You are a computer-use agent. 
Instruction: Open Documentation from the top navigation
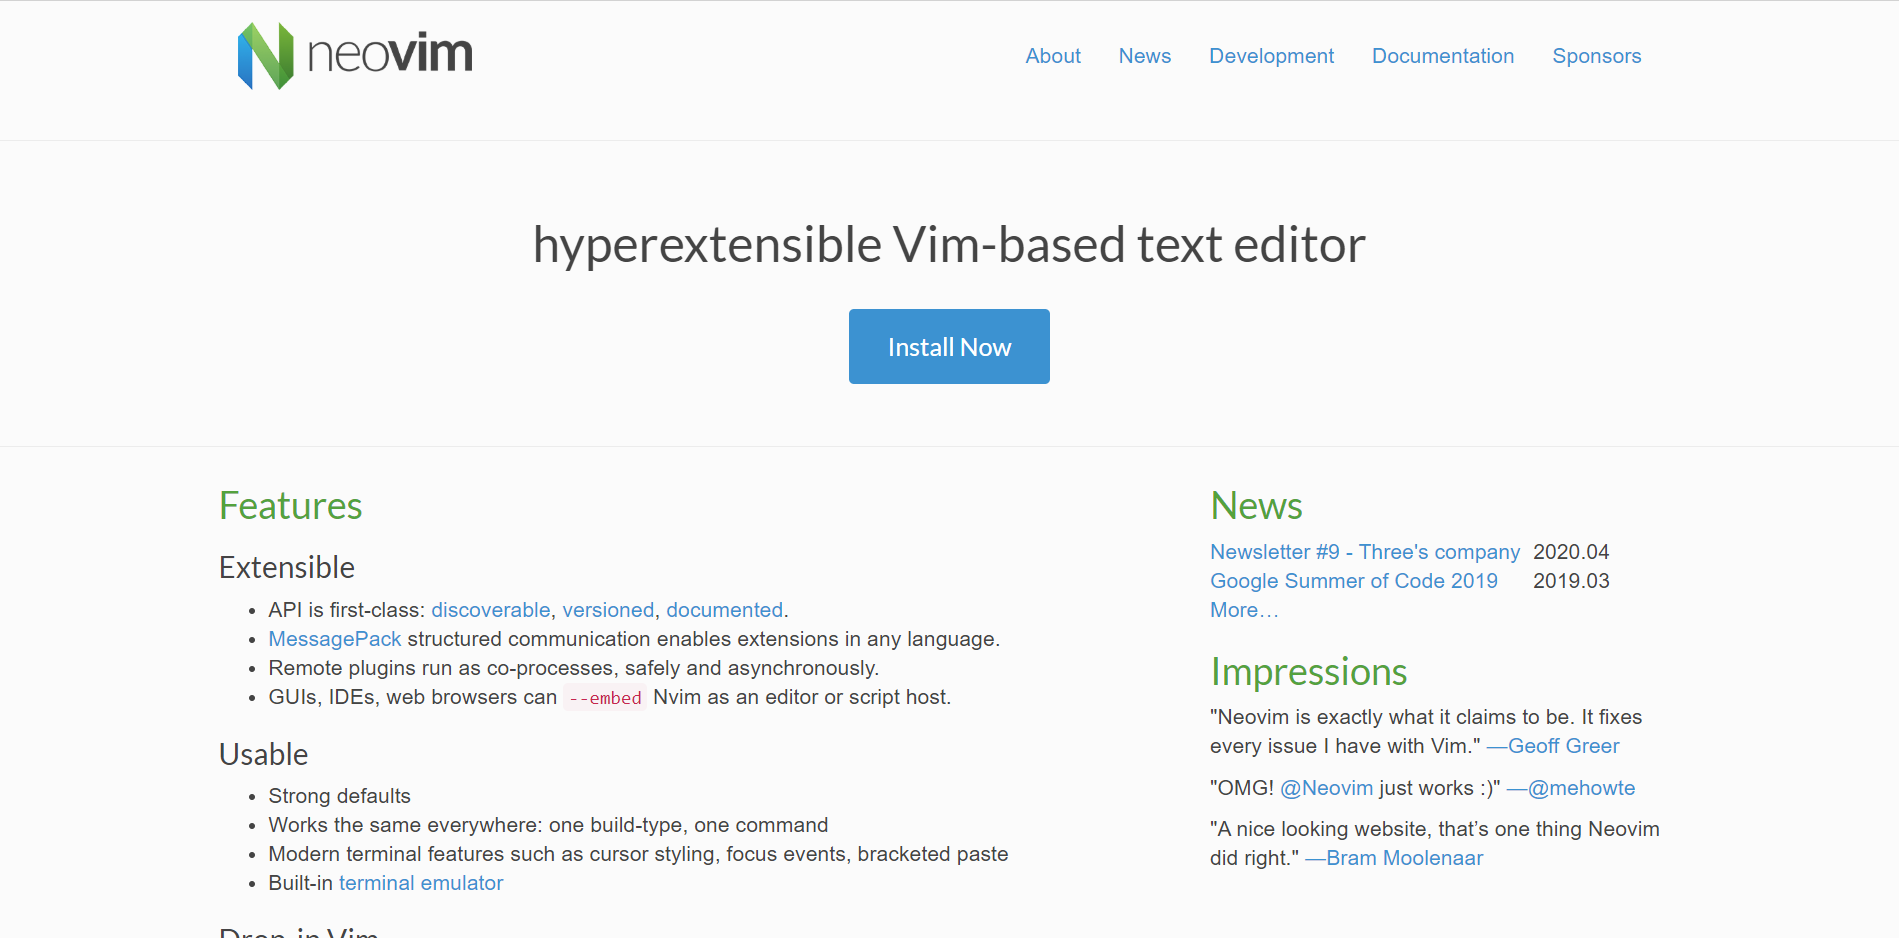1442,56
